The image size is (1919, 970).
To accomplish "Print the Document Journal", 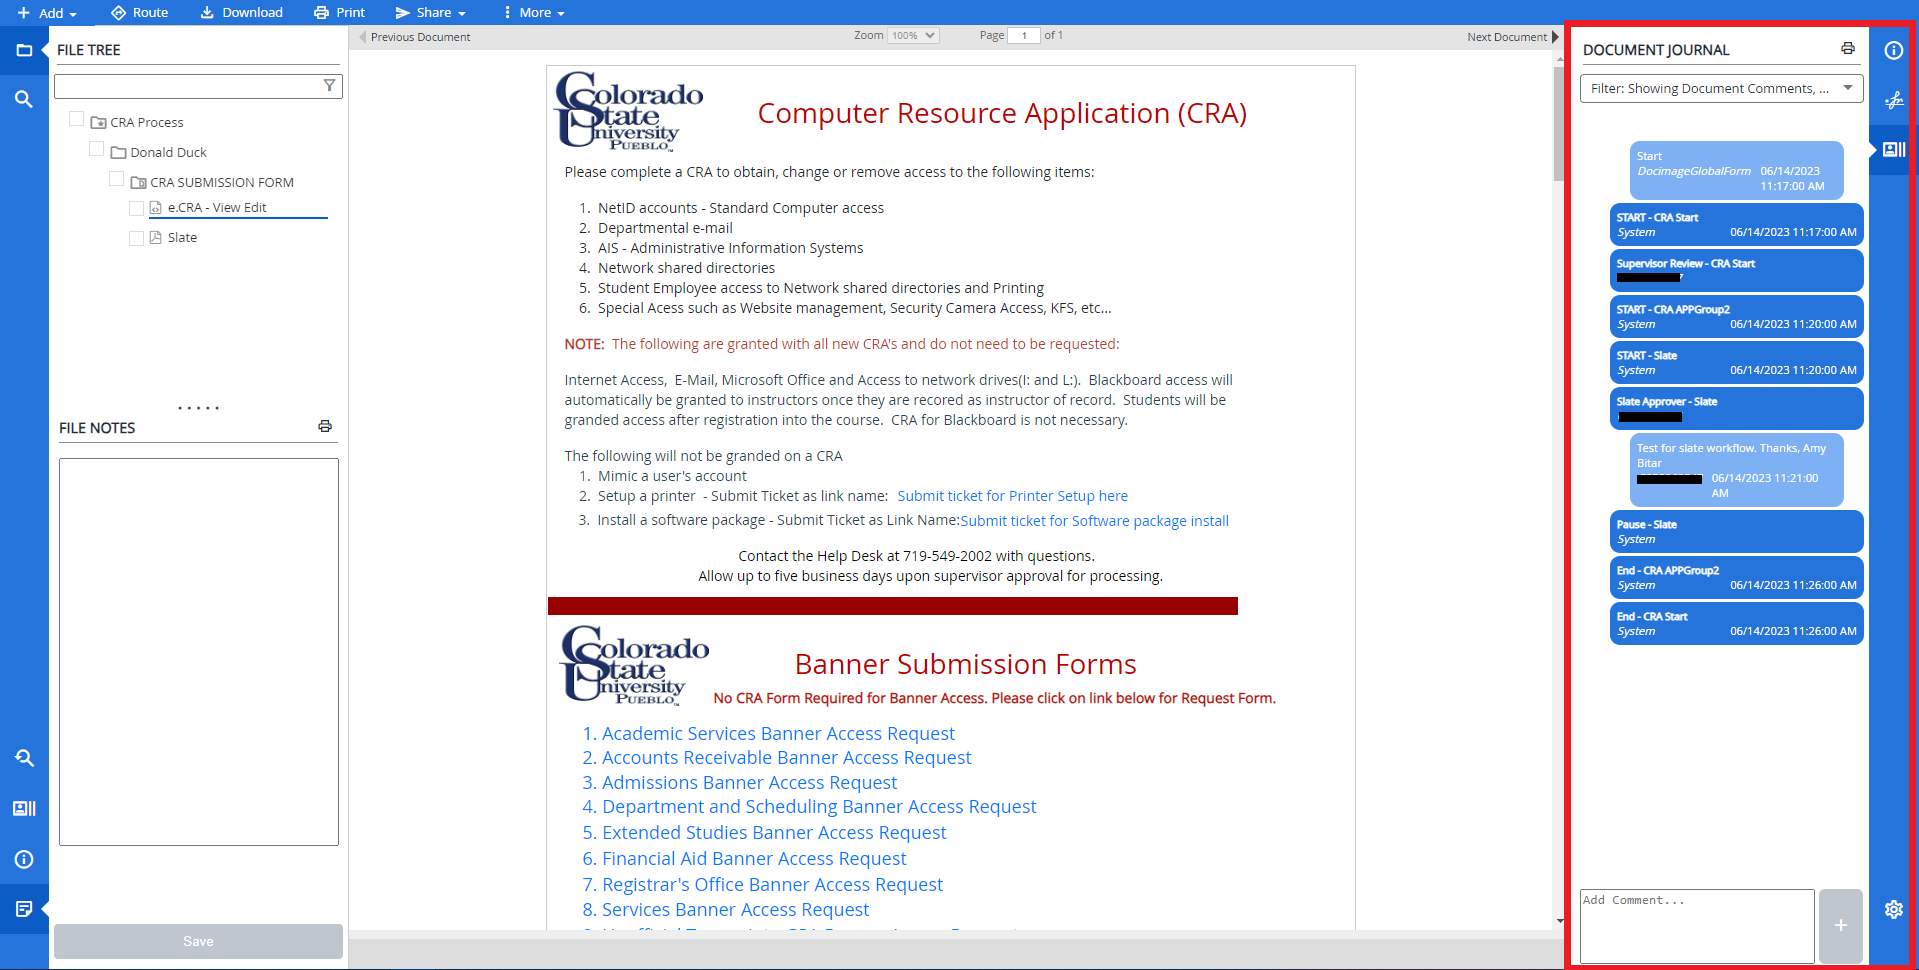I will (1848, 49).
